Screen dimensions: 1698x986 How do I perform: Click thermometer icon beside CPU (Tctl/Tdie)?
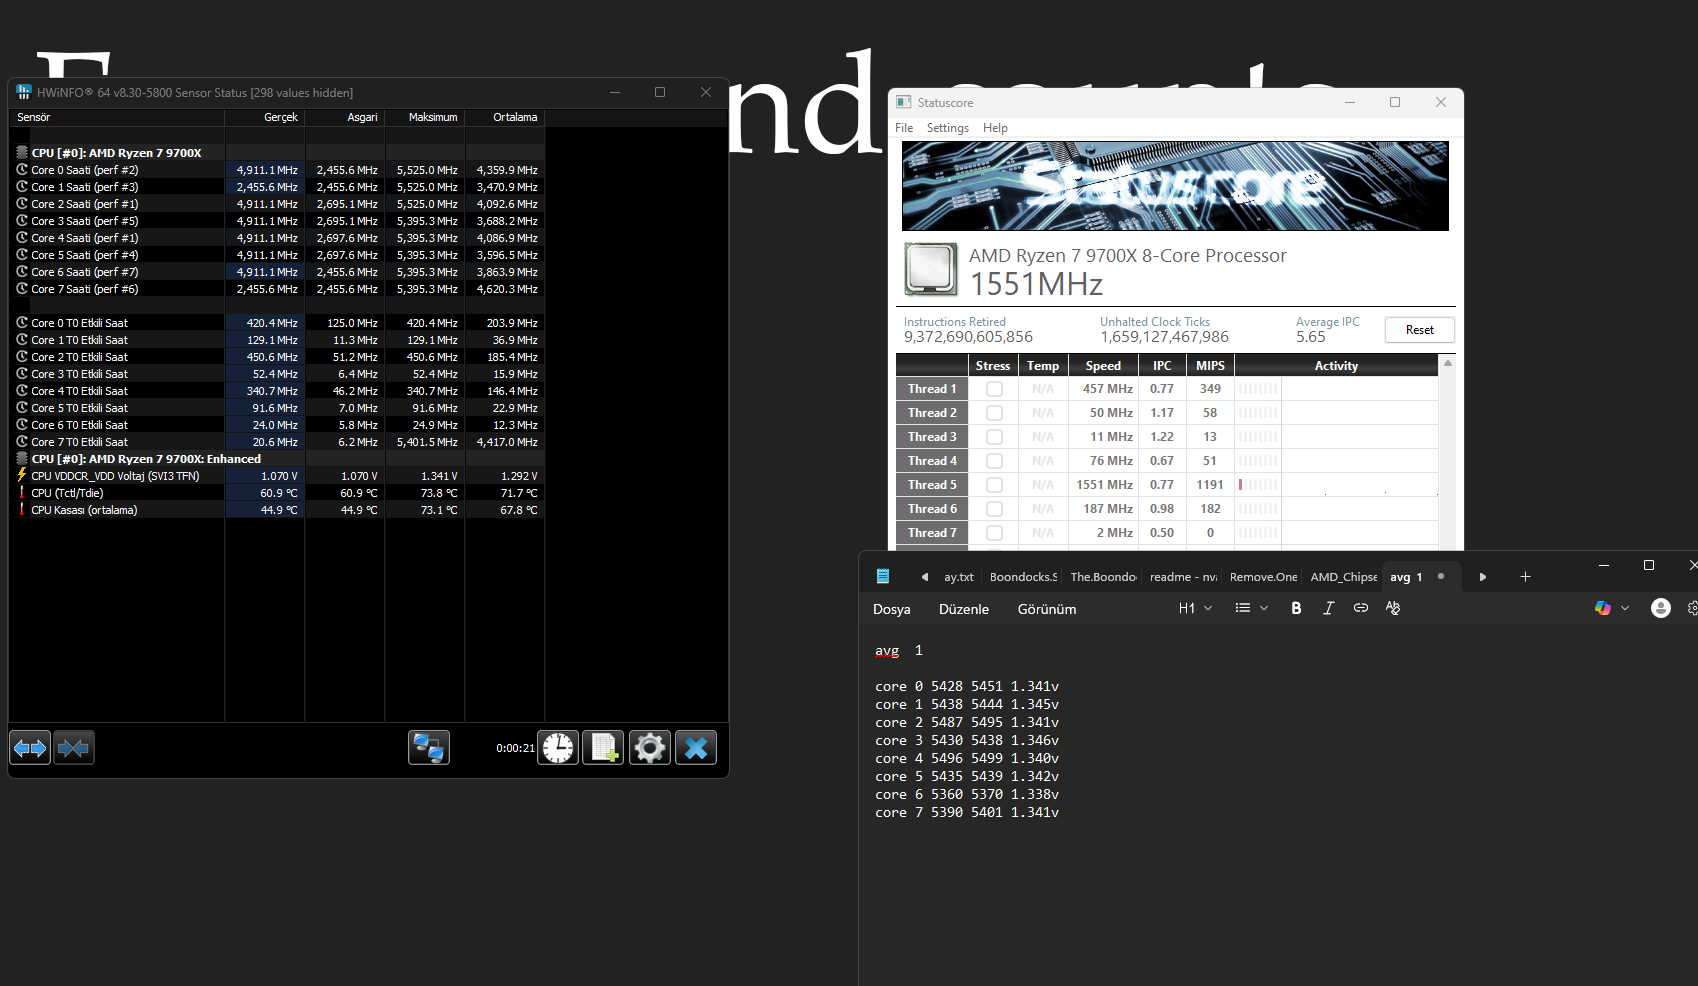pos(22,492)
